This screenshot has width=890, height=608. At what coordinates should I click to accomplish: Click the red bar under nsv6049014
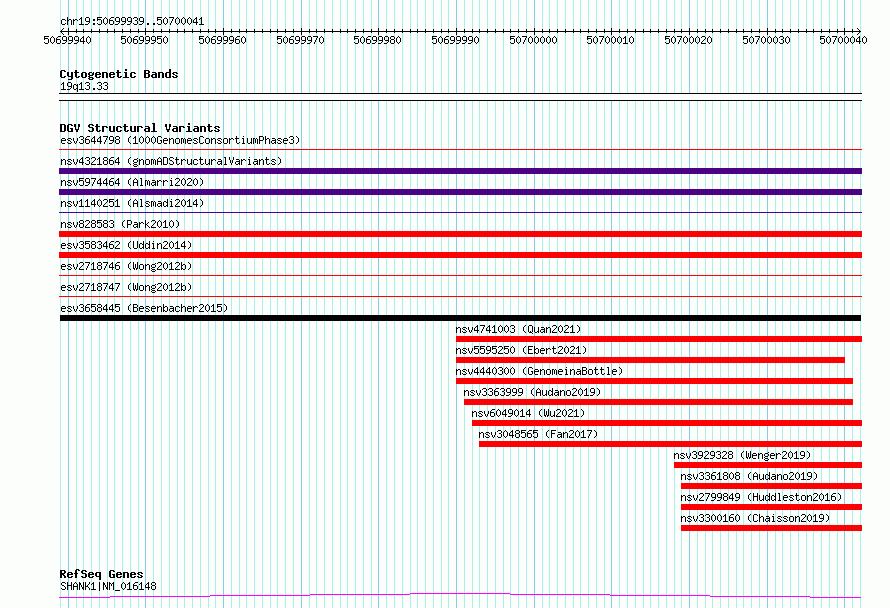pos(667,423)
